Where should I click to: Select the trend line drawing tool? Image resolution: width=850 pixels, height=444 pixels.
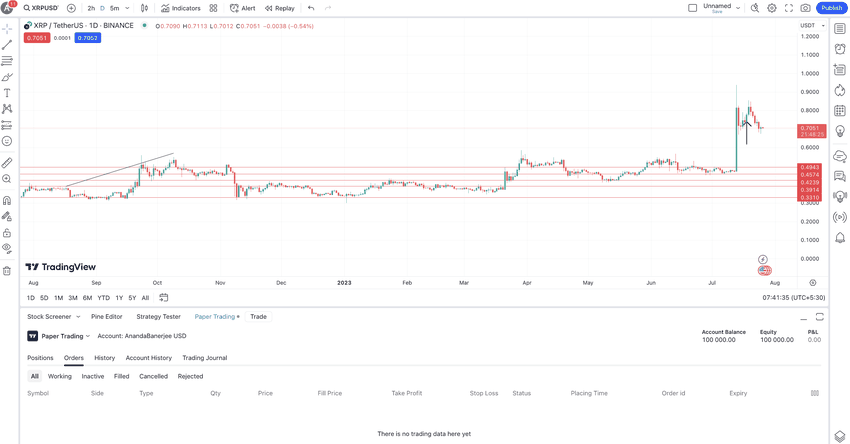pyautogui.click(x=7, y=45)
